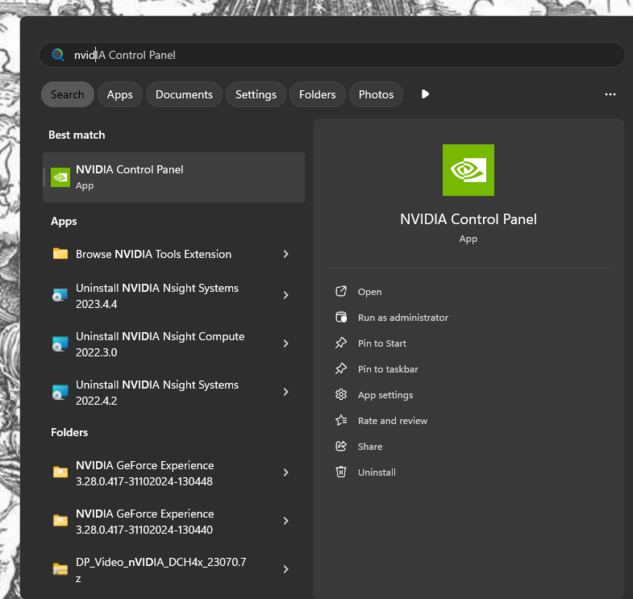Open the three-dot more options menu
This screenshot has height=599, width=633.
610,94
